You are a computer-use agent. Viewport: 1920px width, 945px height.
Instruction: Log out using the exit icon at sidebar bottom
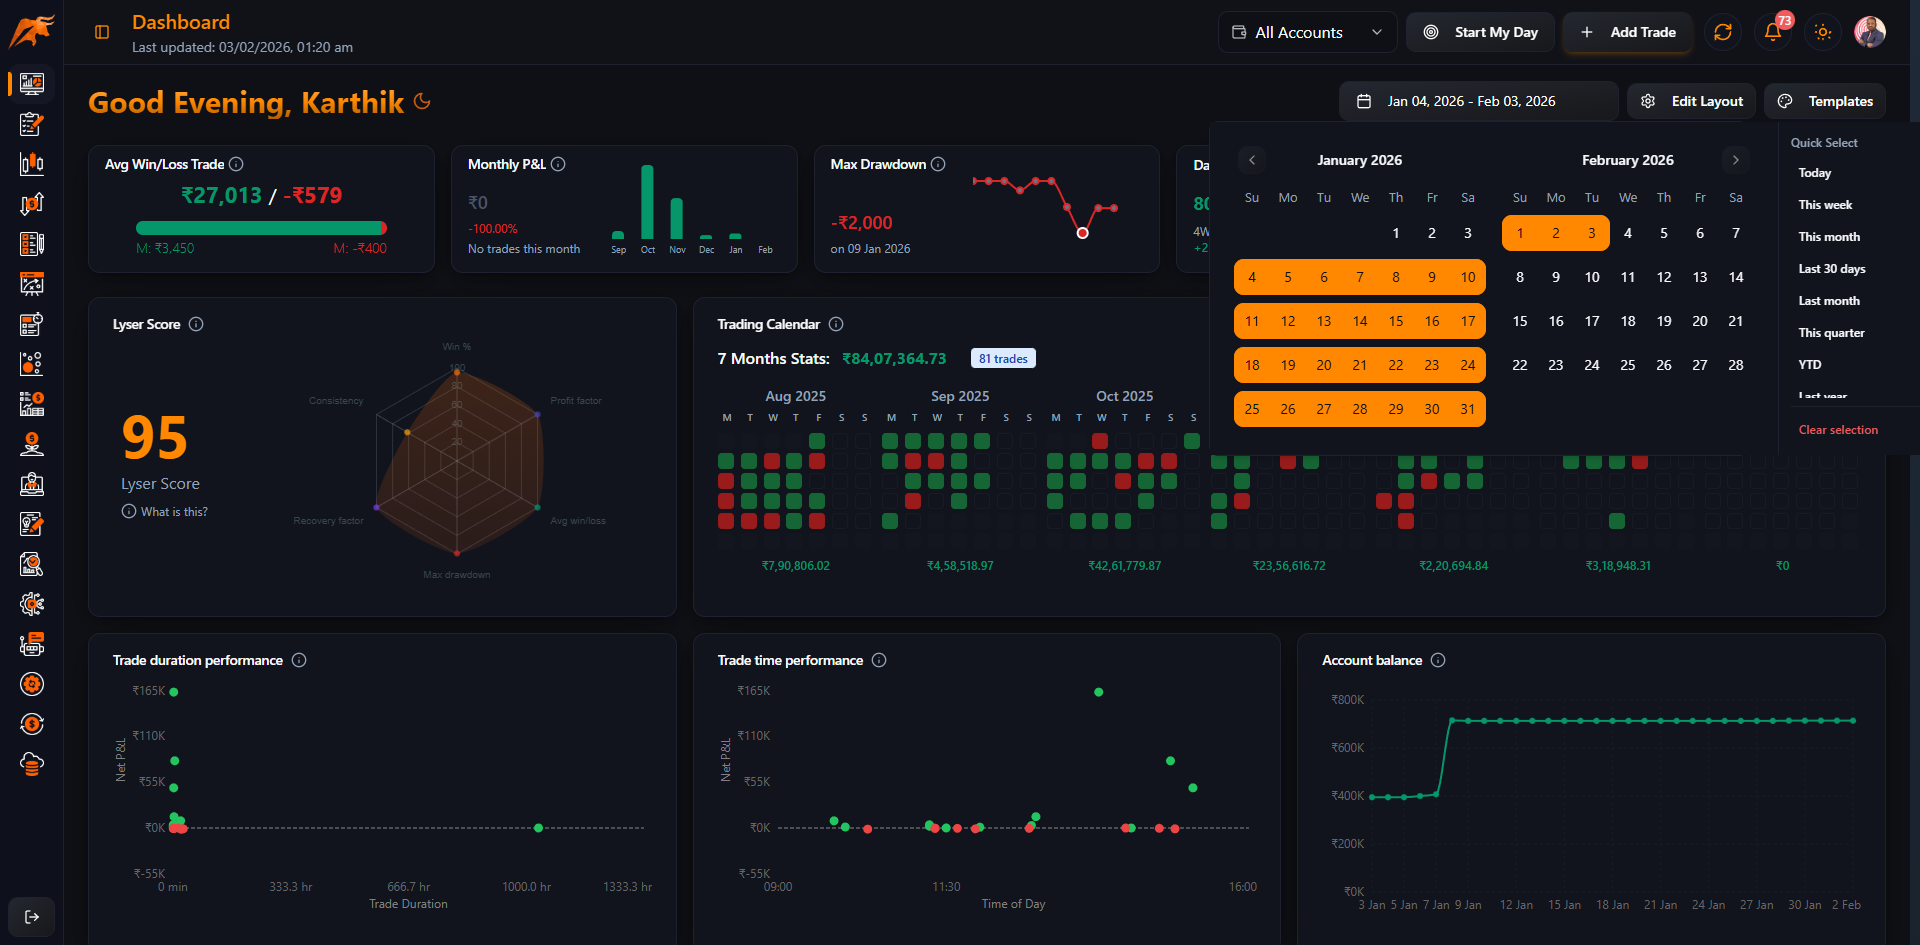coord(31,917)
